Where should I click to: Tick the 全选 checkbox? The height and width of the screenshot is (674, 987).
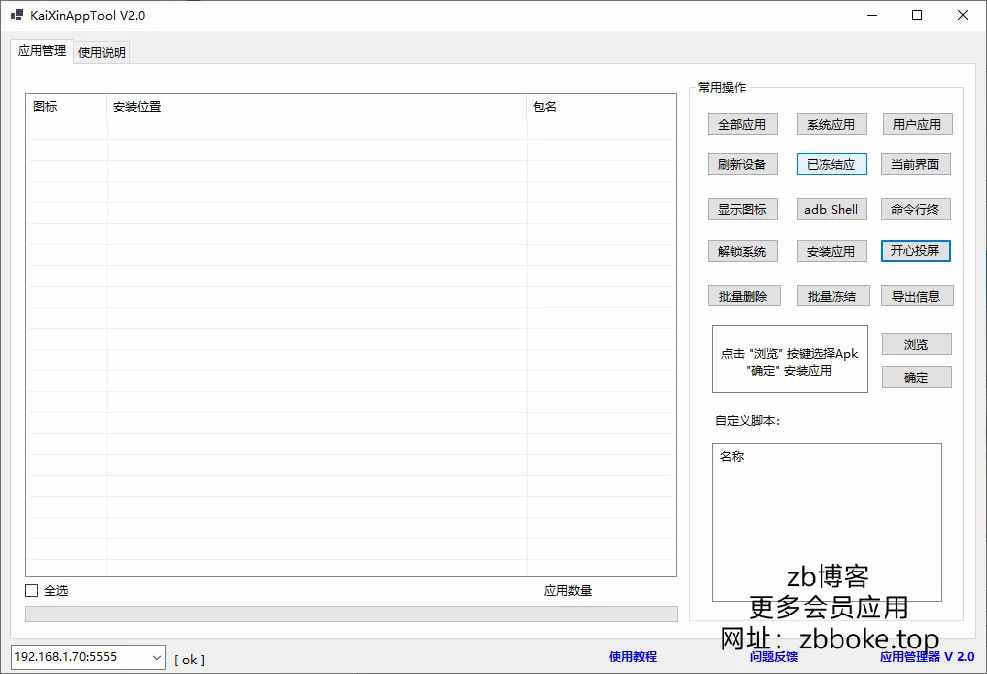pos(32,591)
